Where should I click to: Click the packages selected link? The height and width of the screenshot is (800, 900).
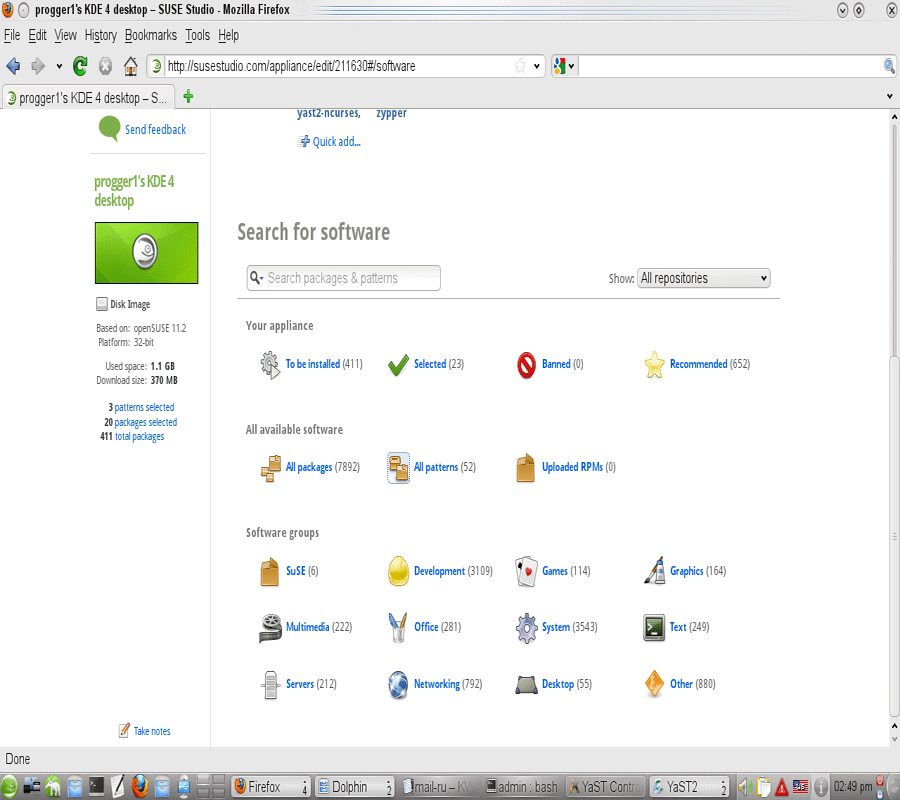146,422
